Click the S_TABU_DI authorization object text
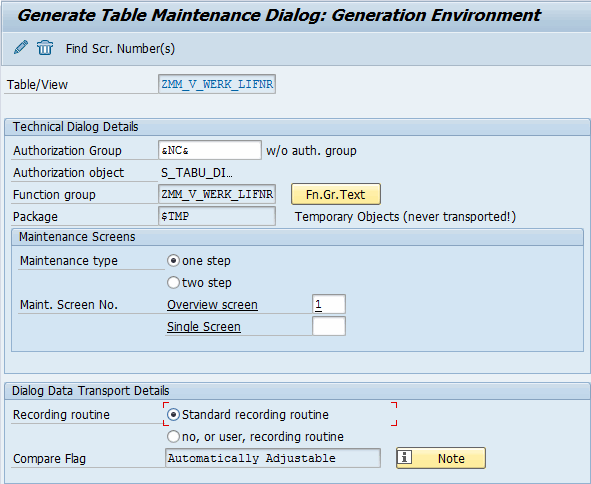Viewport: 591px width, 484px height. [197, 173]
